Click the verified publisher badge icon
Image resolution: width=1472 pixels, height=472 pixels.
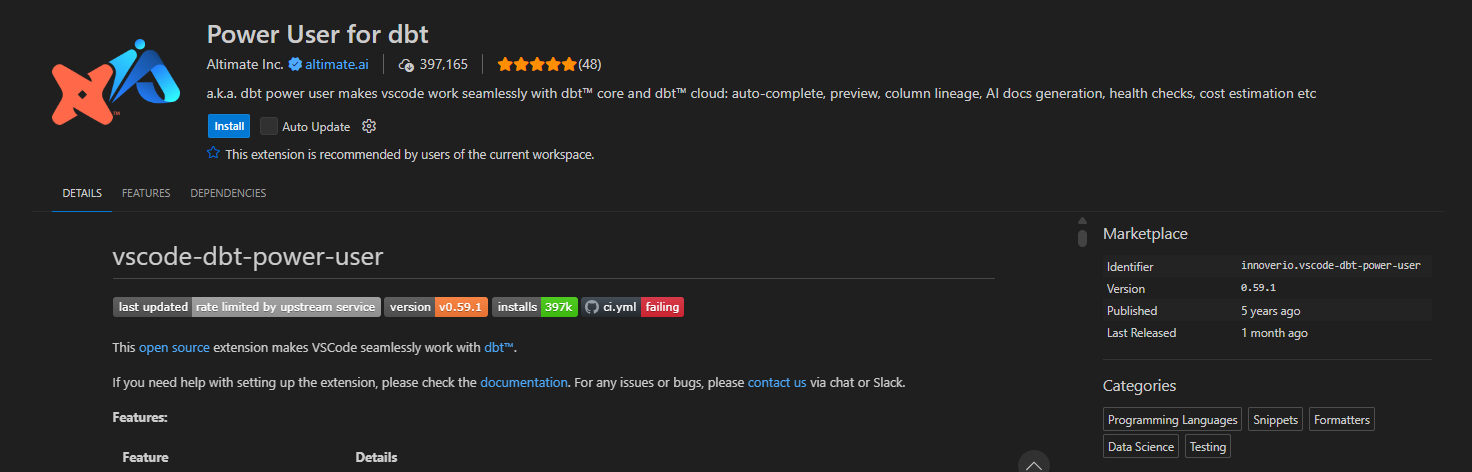[x=295, y=64]
